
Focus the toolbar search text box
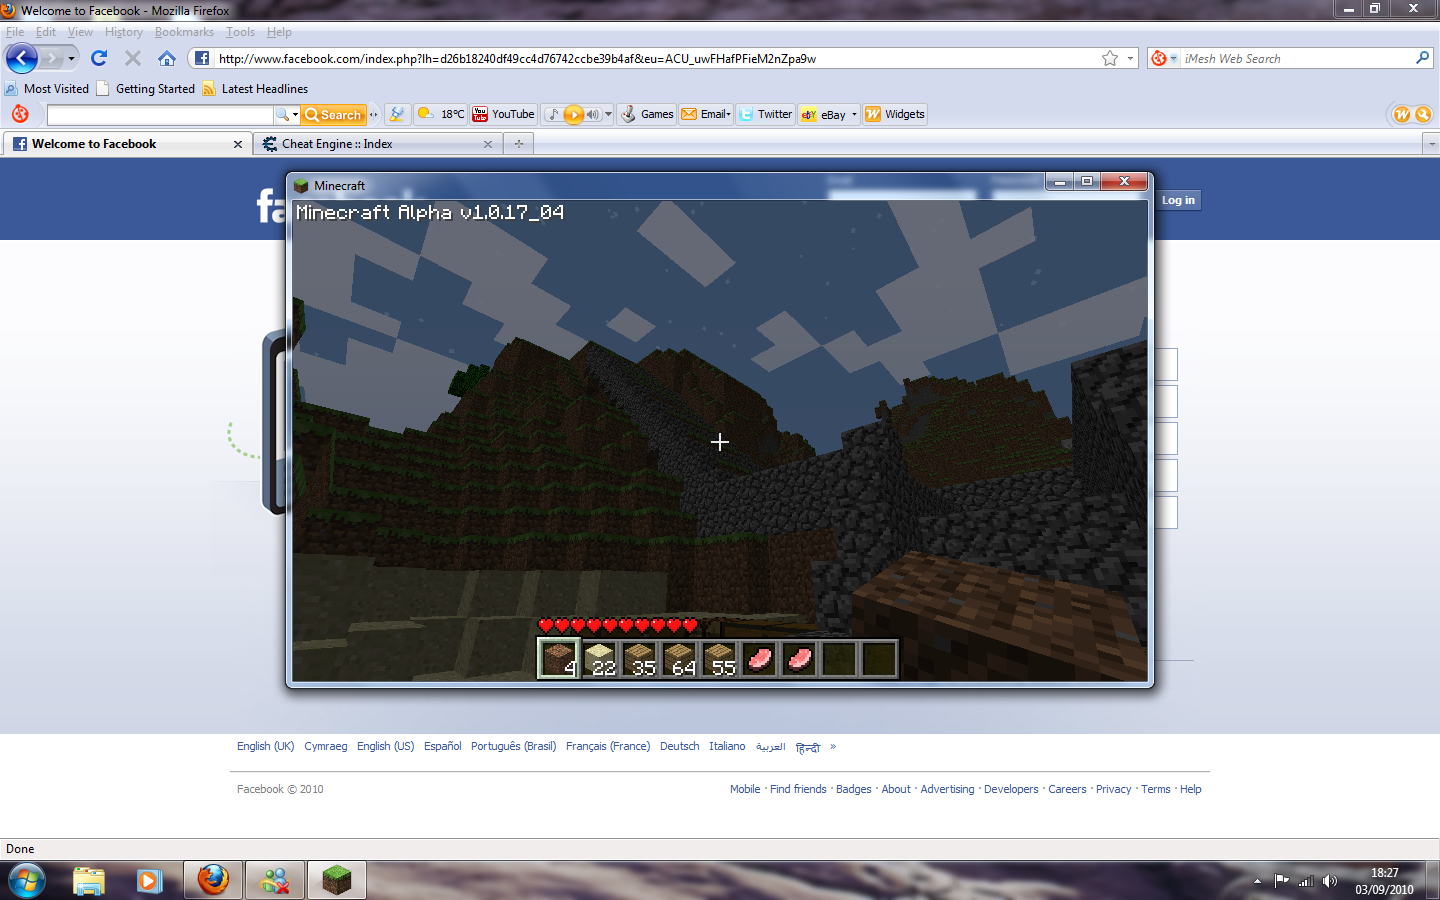pos(160,115)
